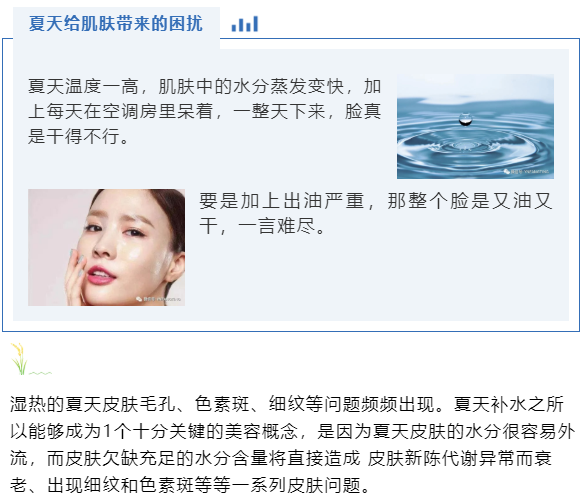The height and width of the screenshot is (498, 582).
Task: Click the paragraph starting 湿热的夏天皮肤毛孔
Action: (x=292, y=445)
